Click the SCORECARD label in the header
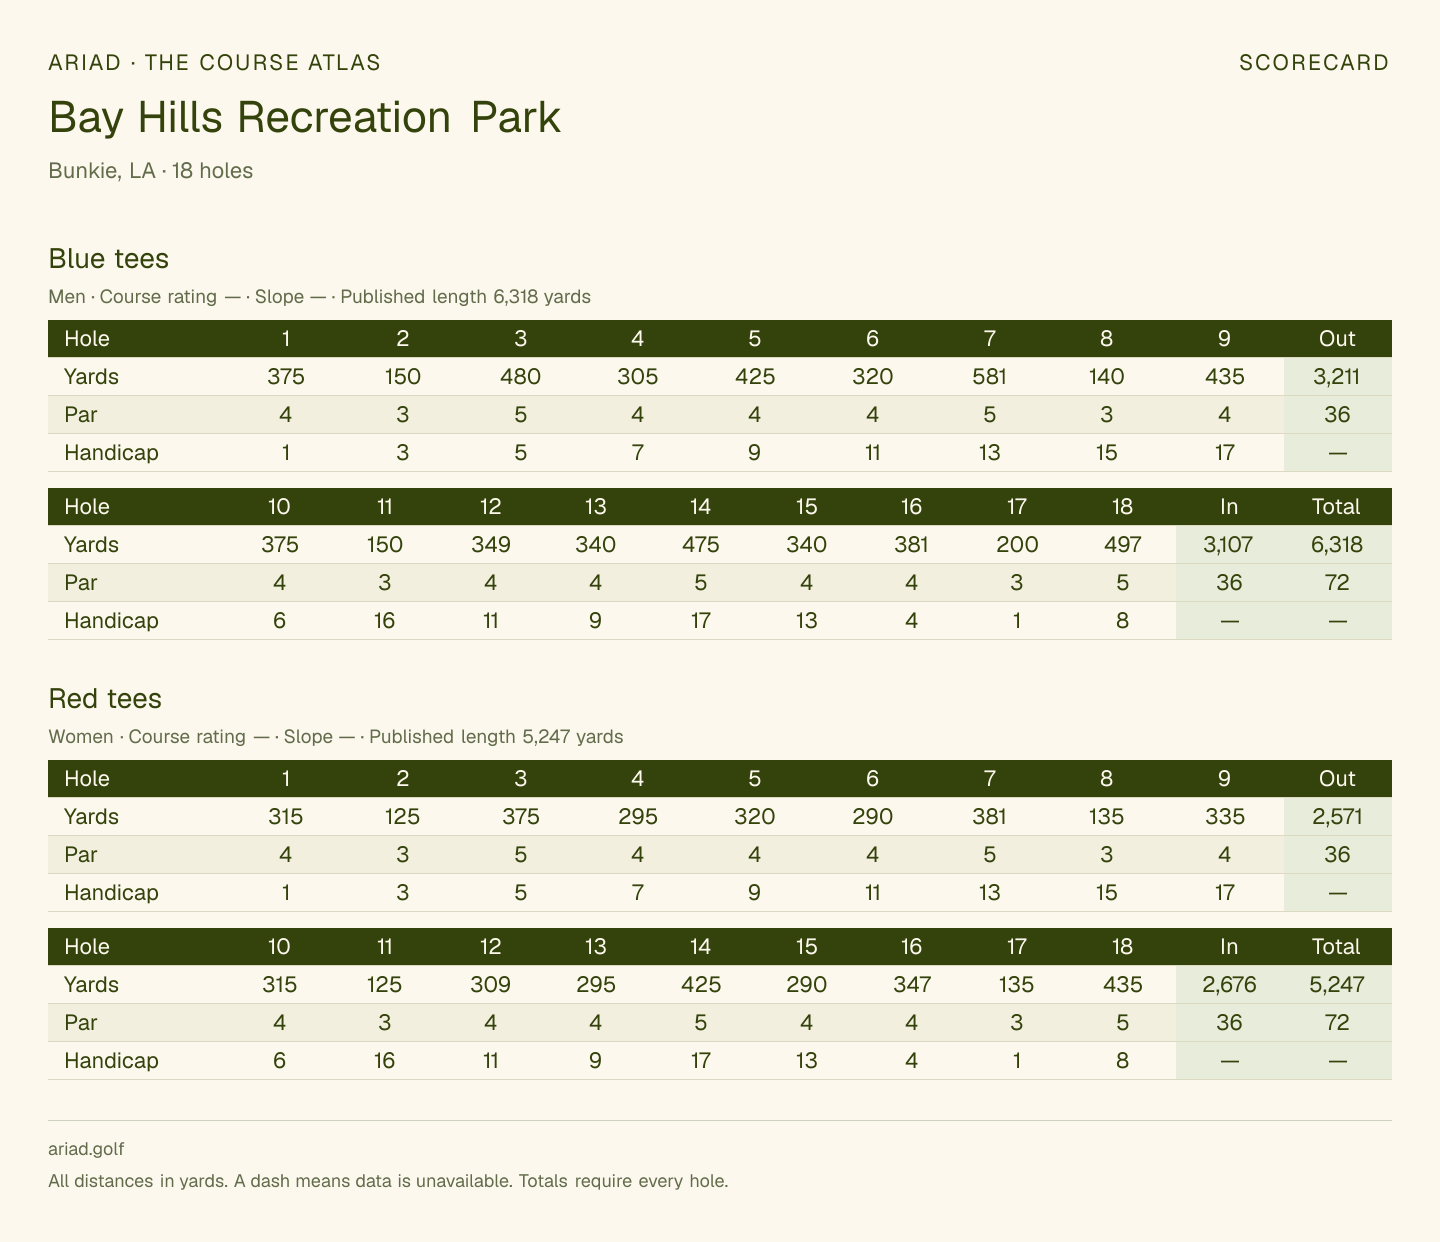The height and width of the screenshot is (1242, 1440). click(1314, 62)
